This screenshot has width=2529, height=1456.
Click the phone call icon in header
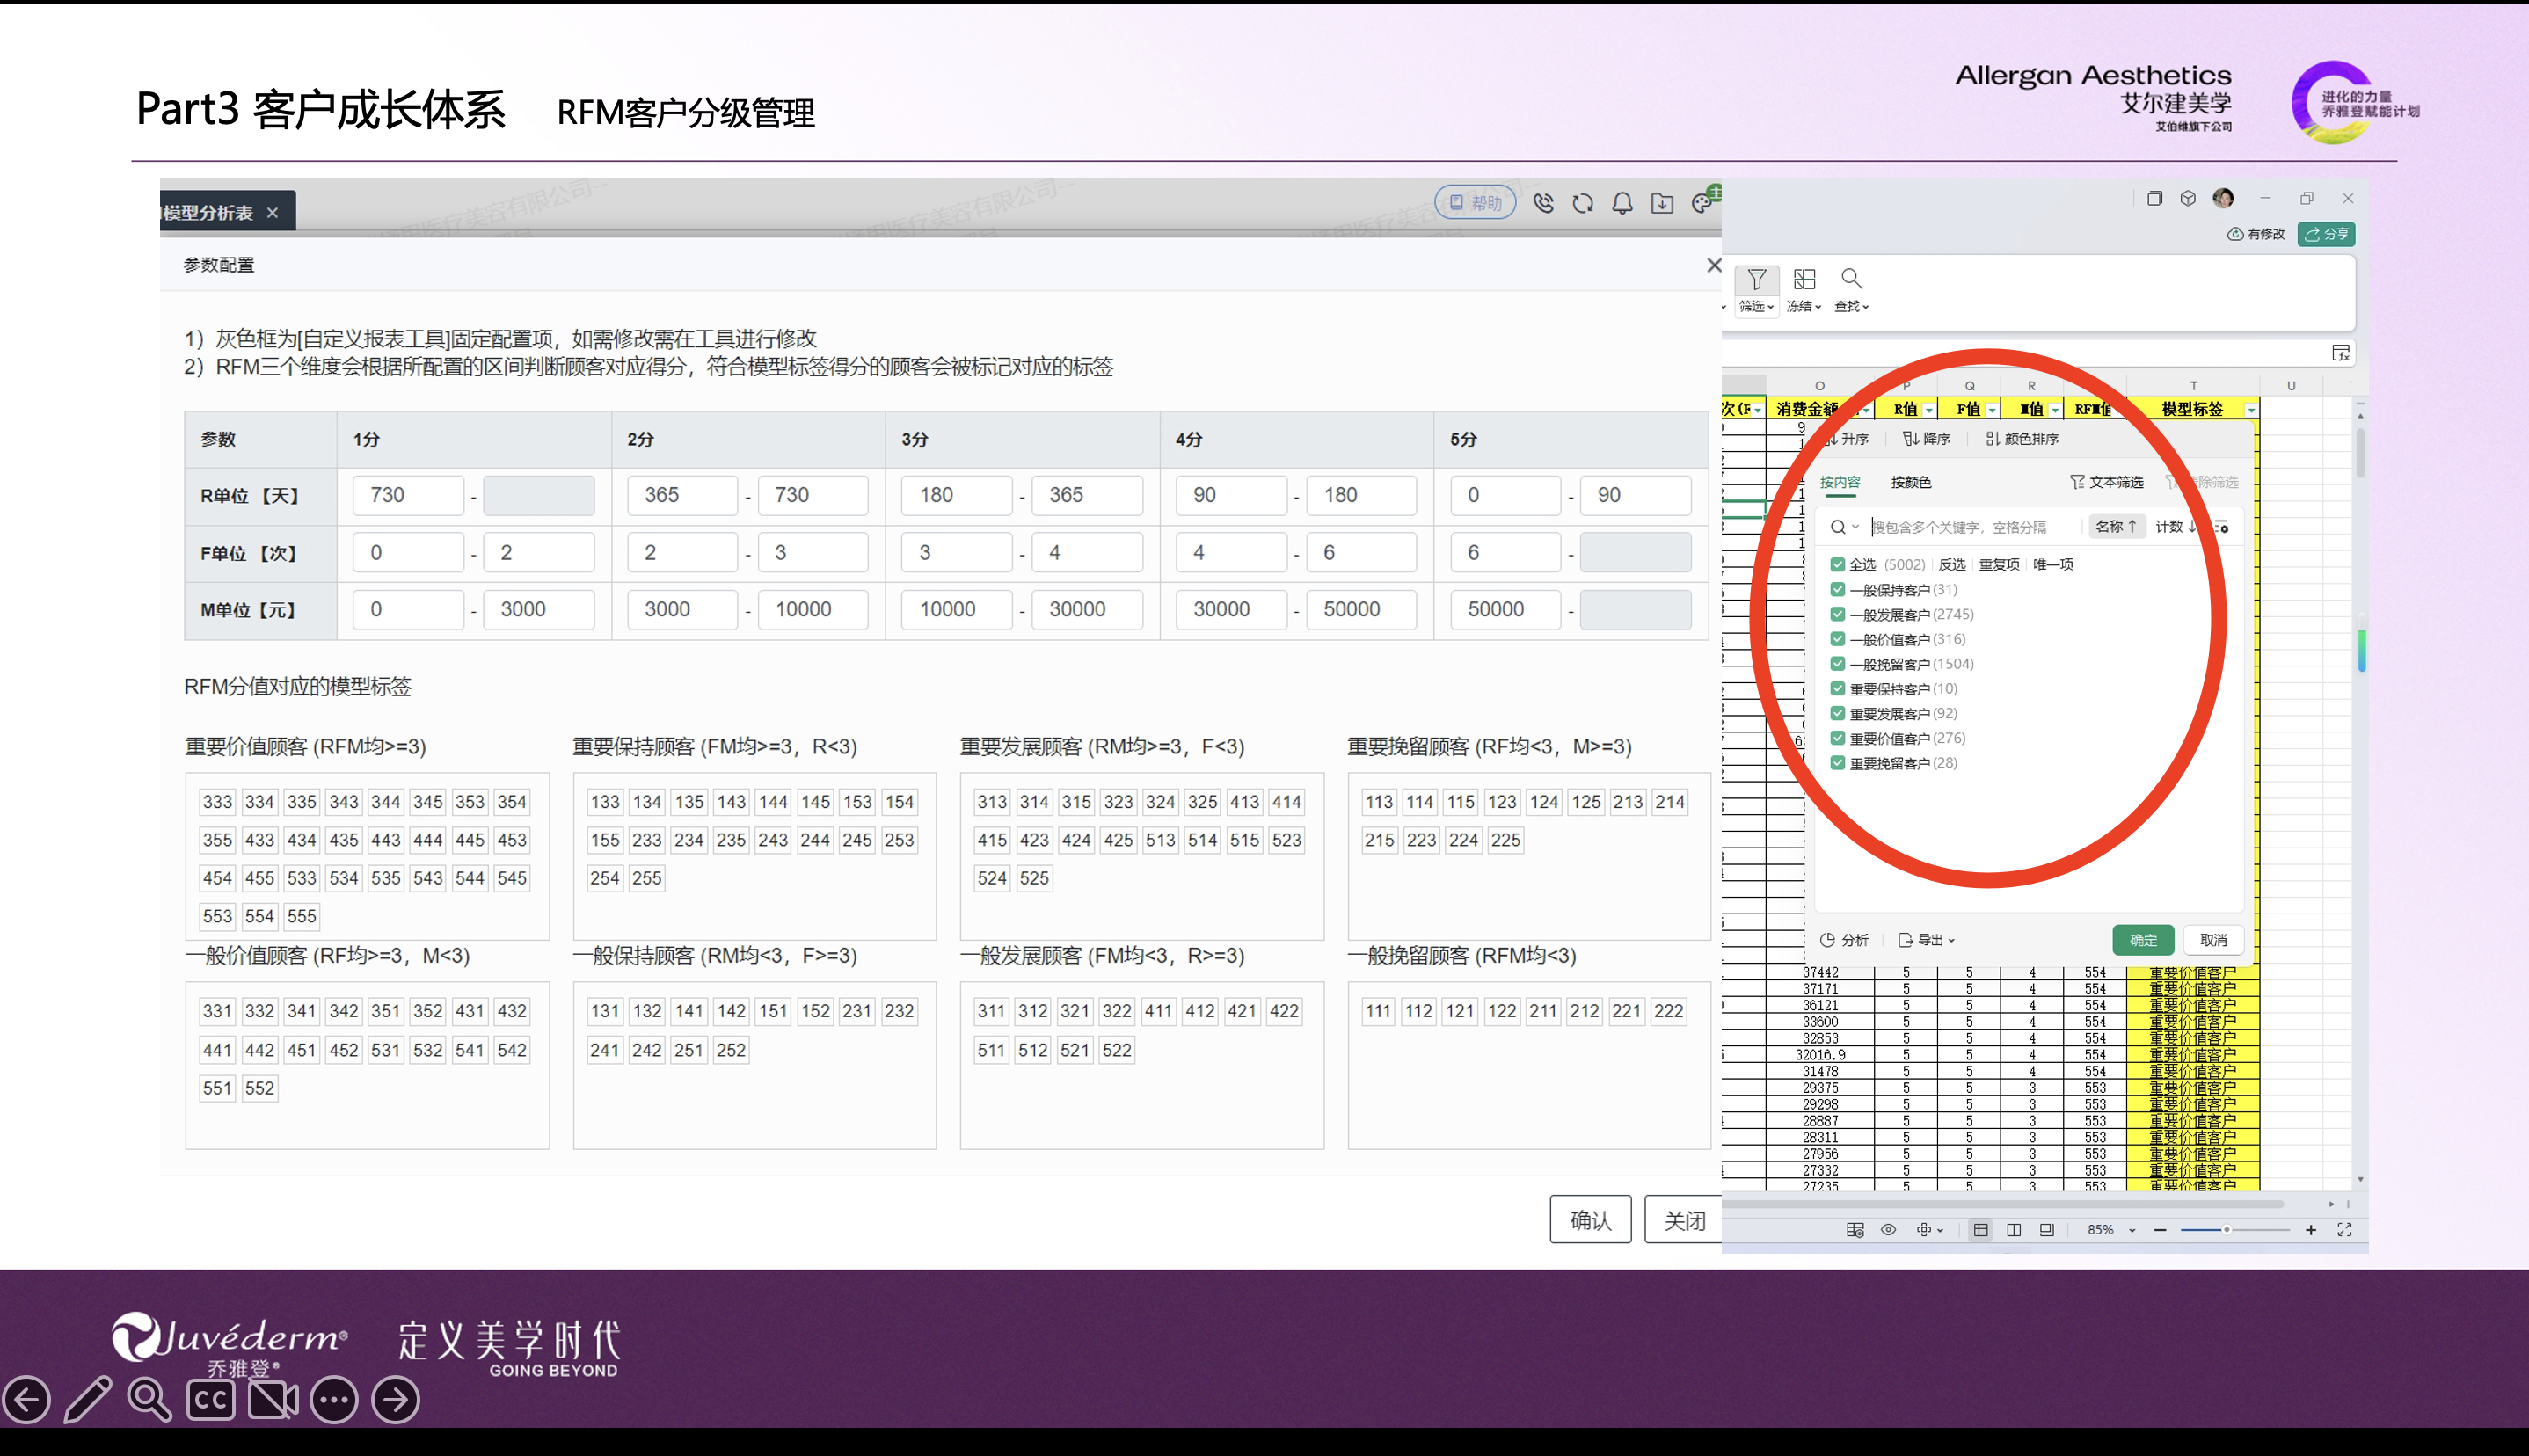click(x=1543, y=204)
